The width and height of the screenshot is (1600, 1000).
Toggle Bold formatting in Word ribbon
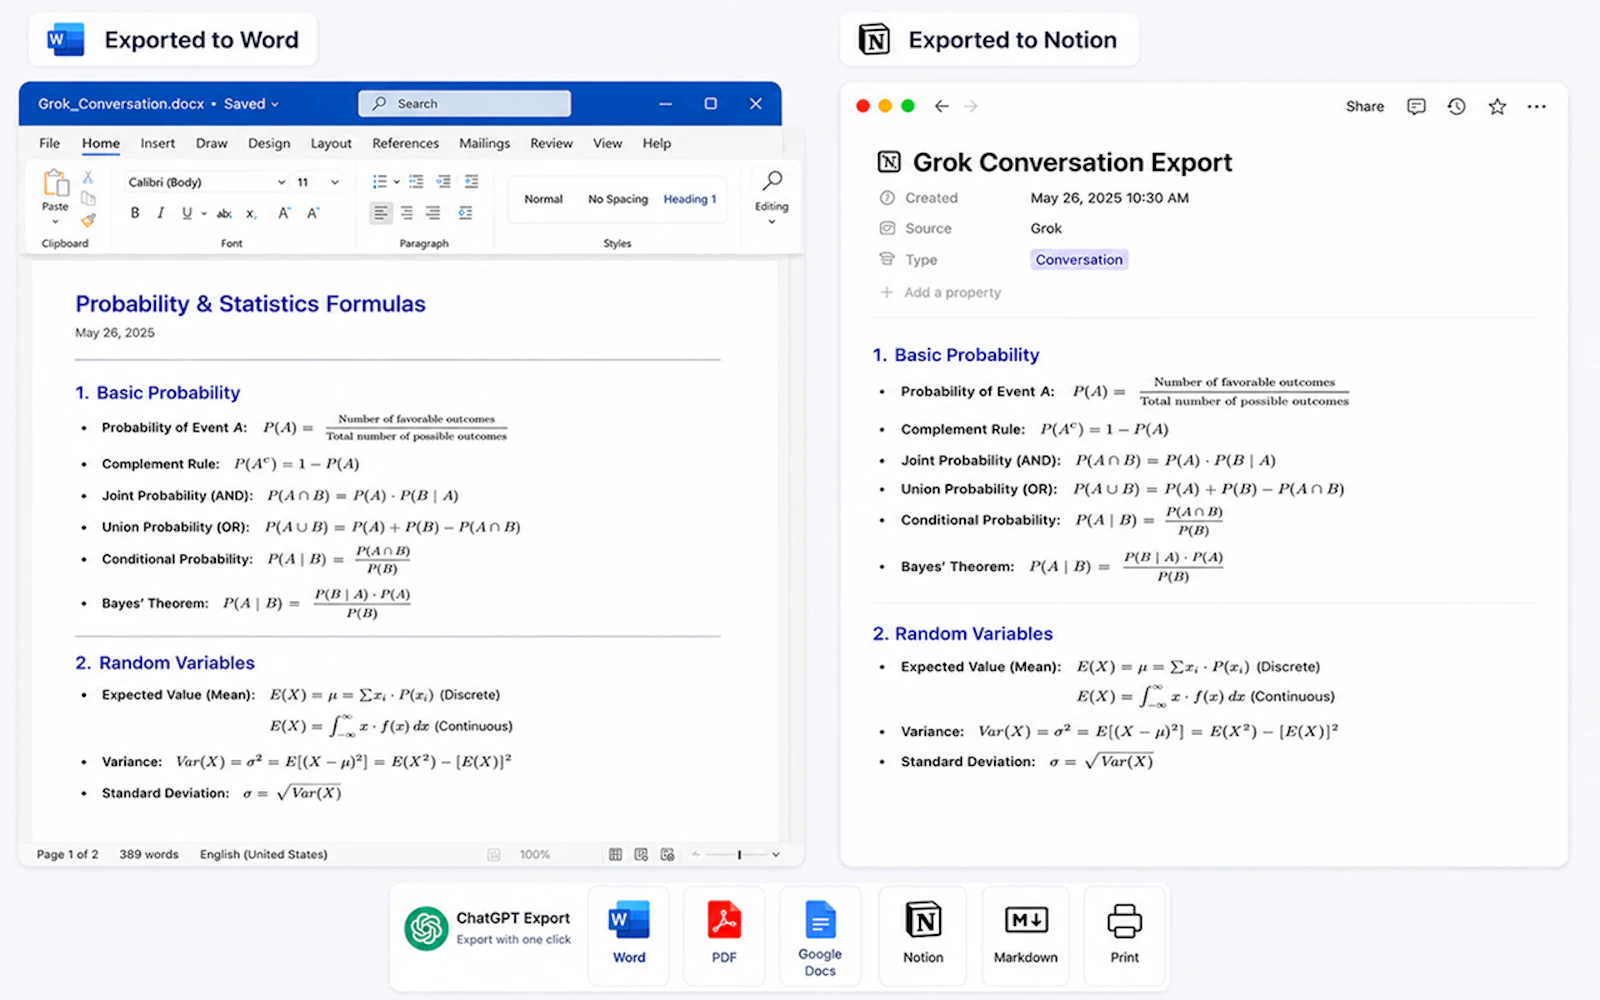(135, 213)
